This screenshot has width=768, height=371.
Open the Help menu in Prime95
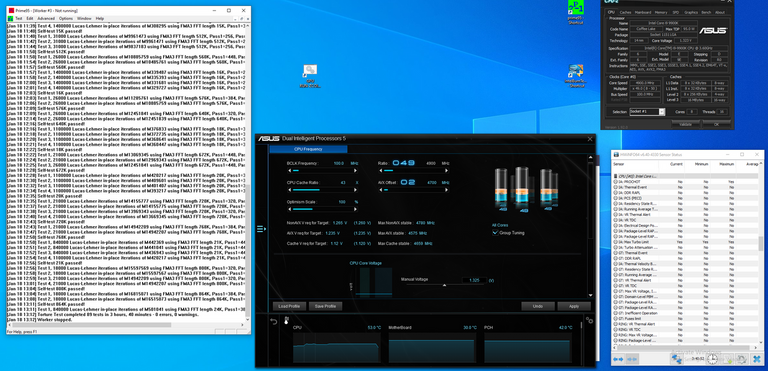[x=100, y=19]
